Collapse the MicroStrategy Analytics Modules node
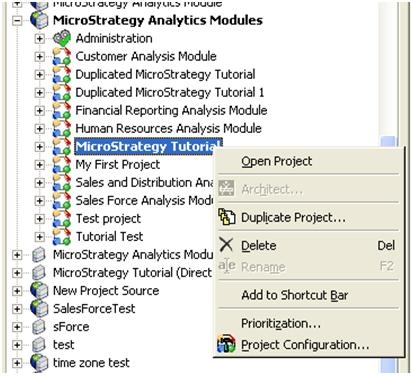 (17, 21)
